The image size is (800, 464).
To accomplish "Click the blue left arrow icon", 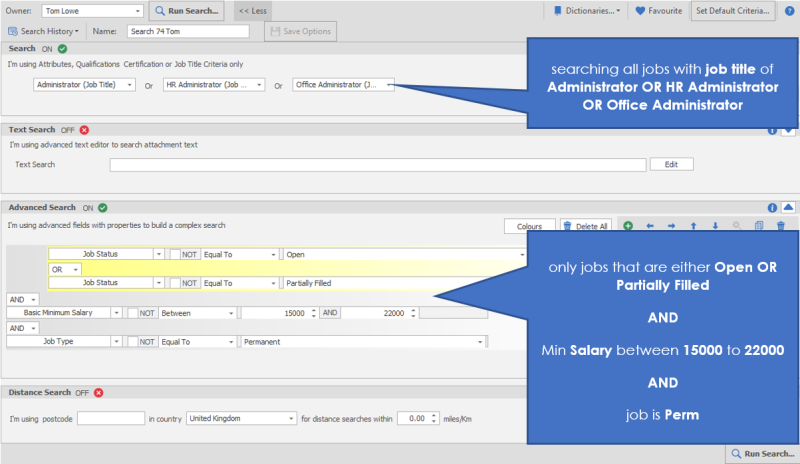I will tap(650, 226).
